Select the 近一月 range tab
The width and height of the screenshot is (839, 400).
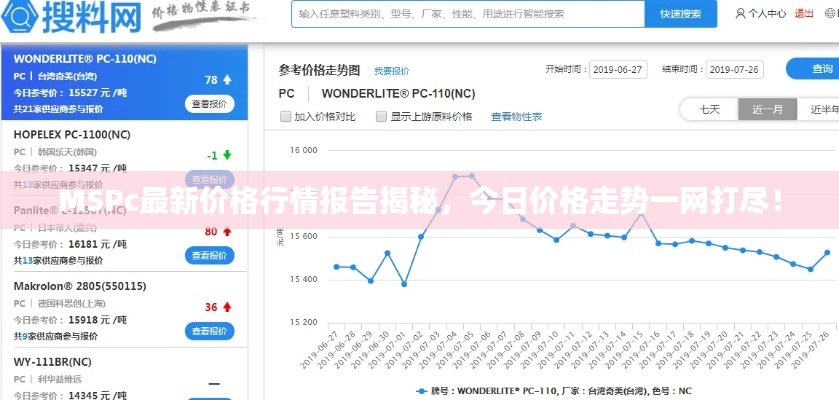[767, 109]
